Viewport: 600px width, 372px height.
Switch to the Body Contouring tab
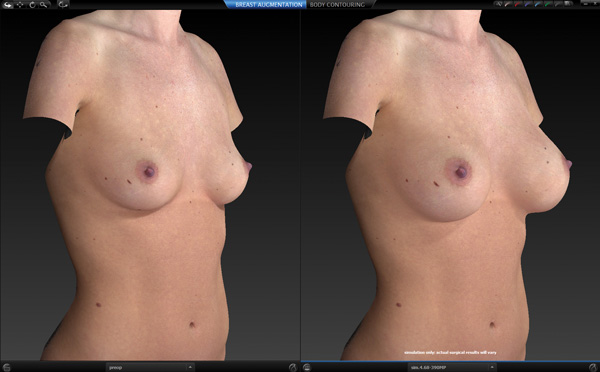click(337, 5)
